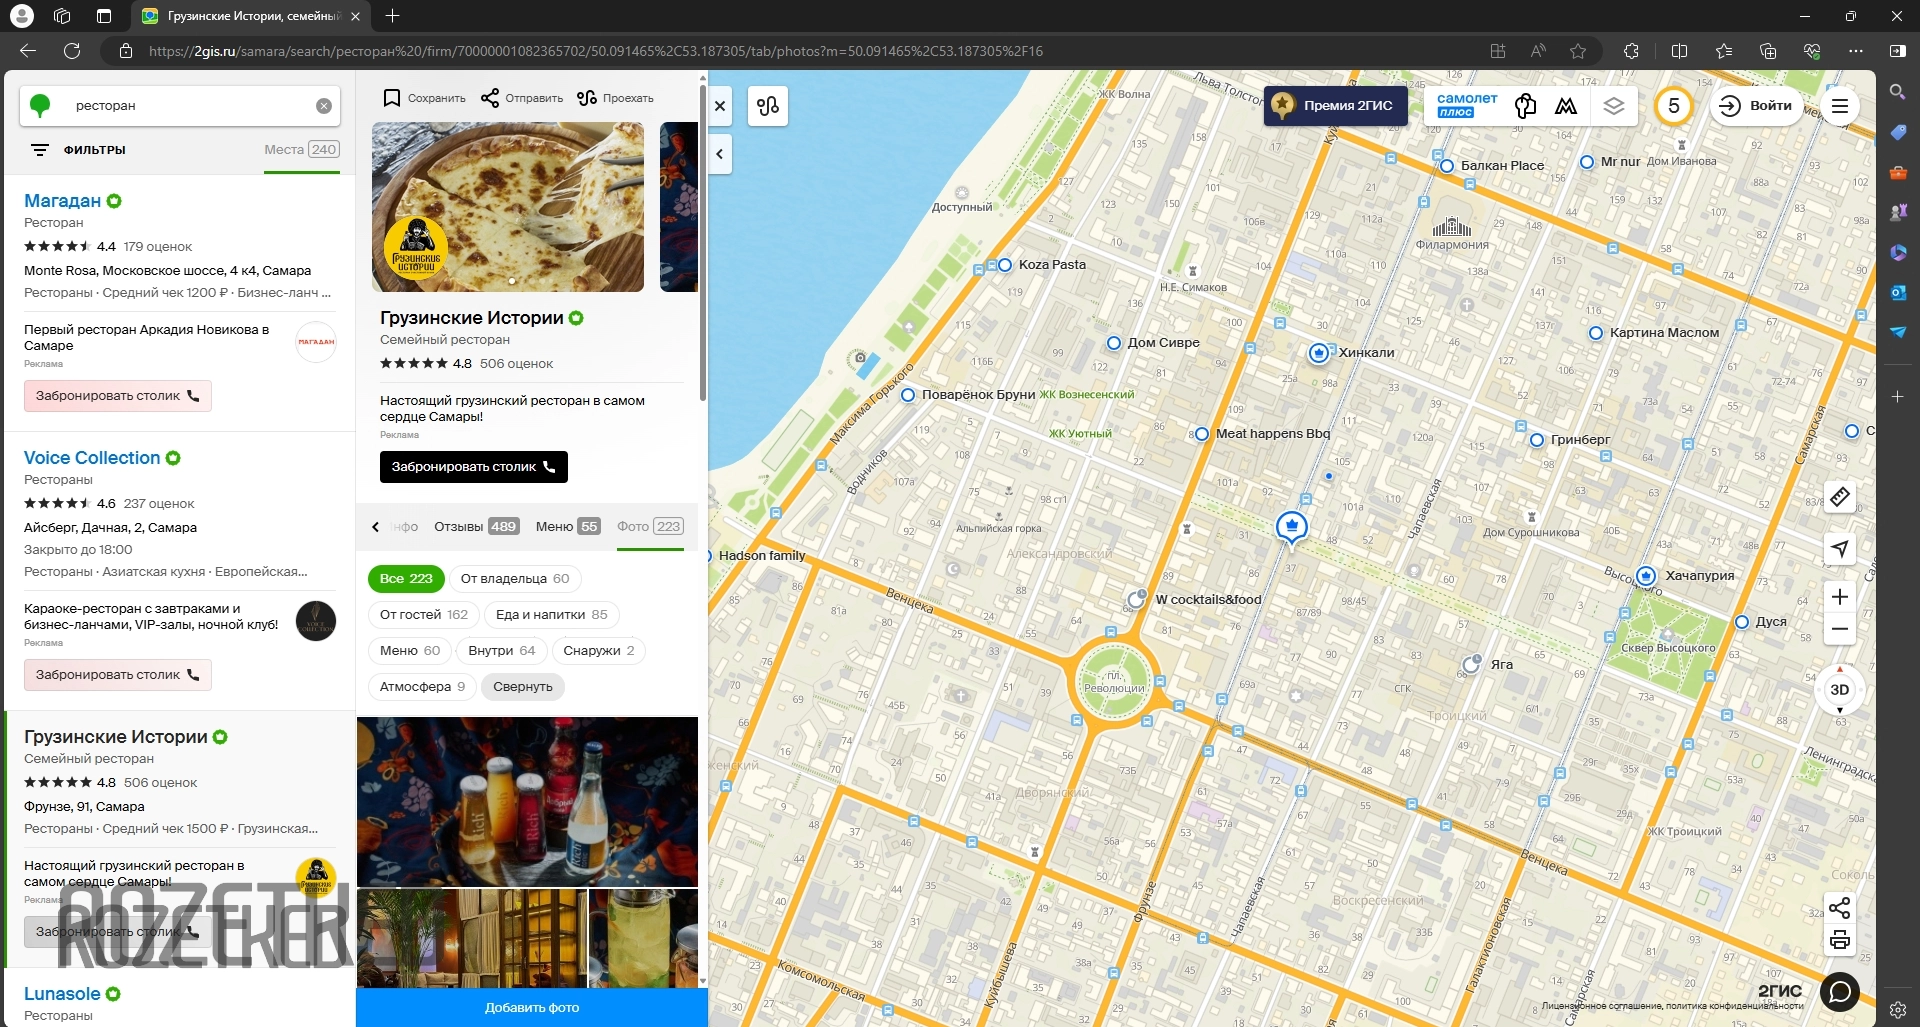1920x1027 pixels.
Task: Open the traffic score 5 indicator
Action: click(1673, 106)
